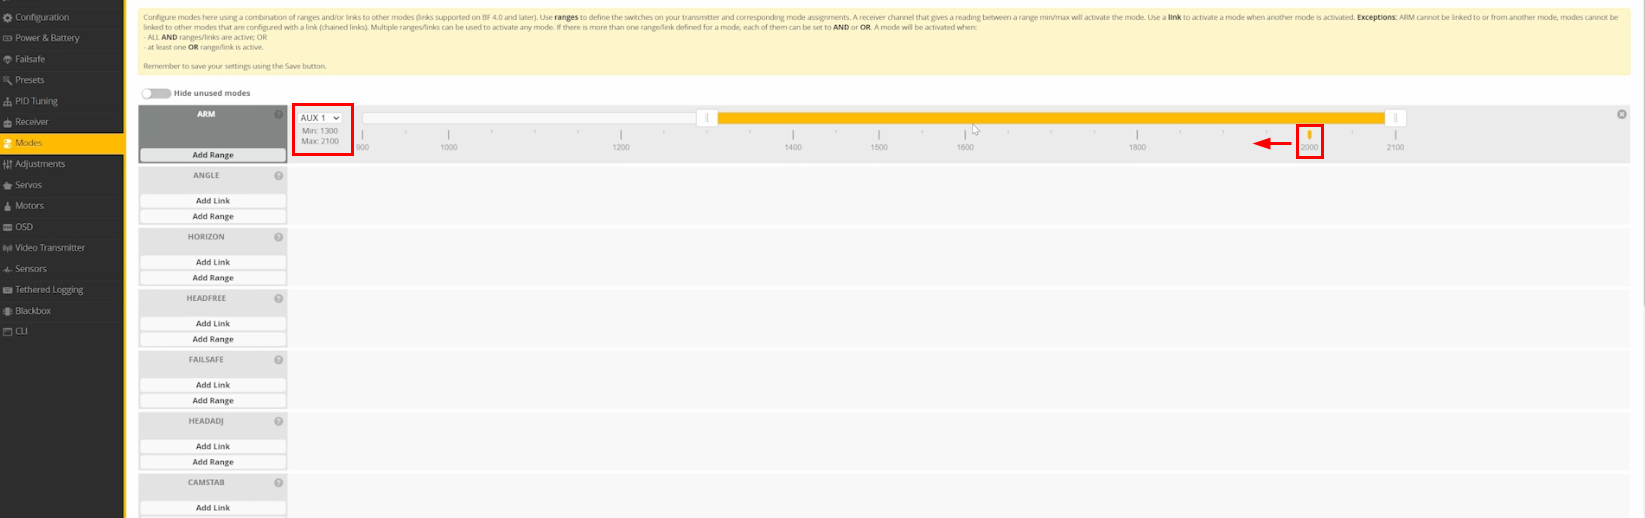1645x518 pixels.
Task: Click the CAMSTAB mode help icon
Action: [x=279, y=483]
